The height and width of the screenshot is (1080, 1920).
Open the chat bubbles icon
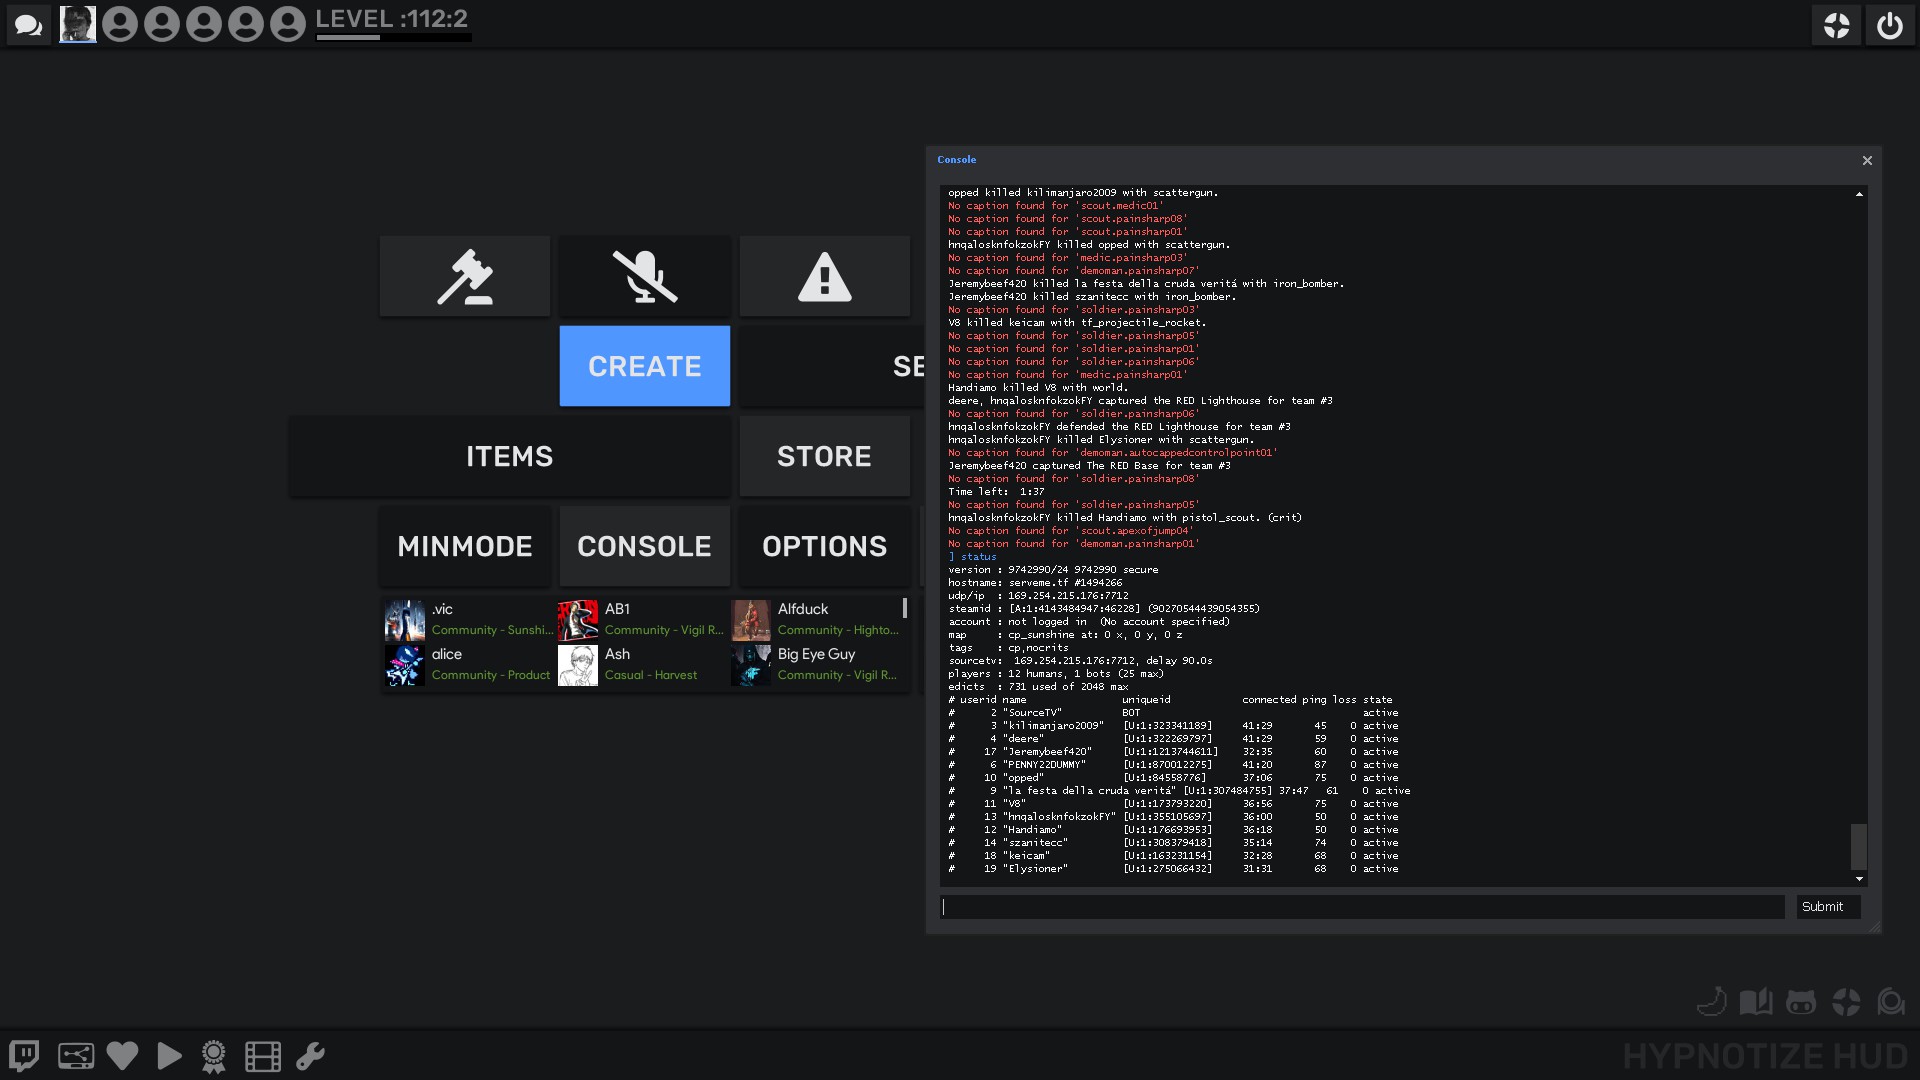coord(28,25)
